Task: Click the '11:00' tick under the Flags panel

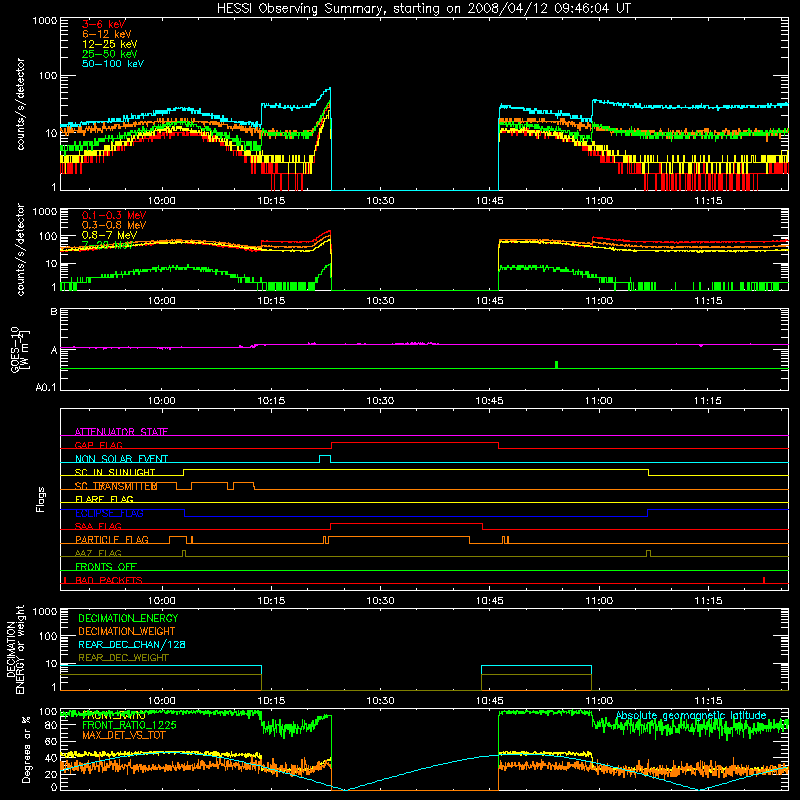Action: point(598,601)
